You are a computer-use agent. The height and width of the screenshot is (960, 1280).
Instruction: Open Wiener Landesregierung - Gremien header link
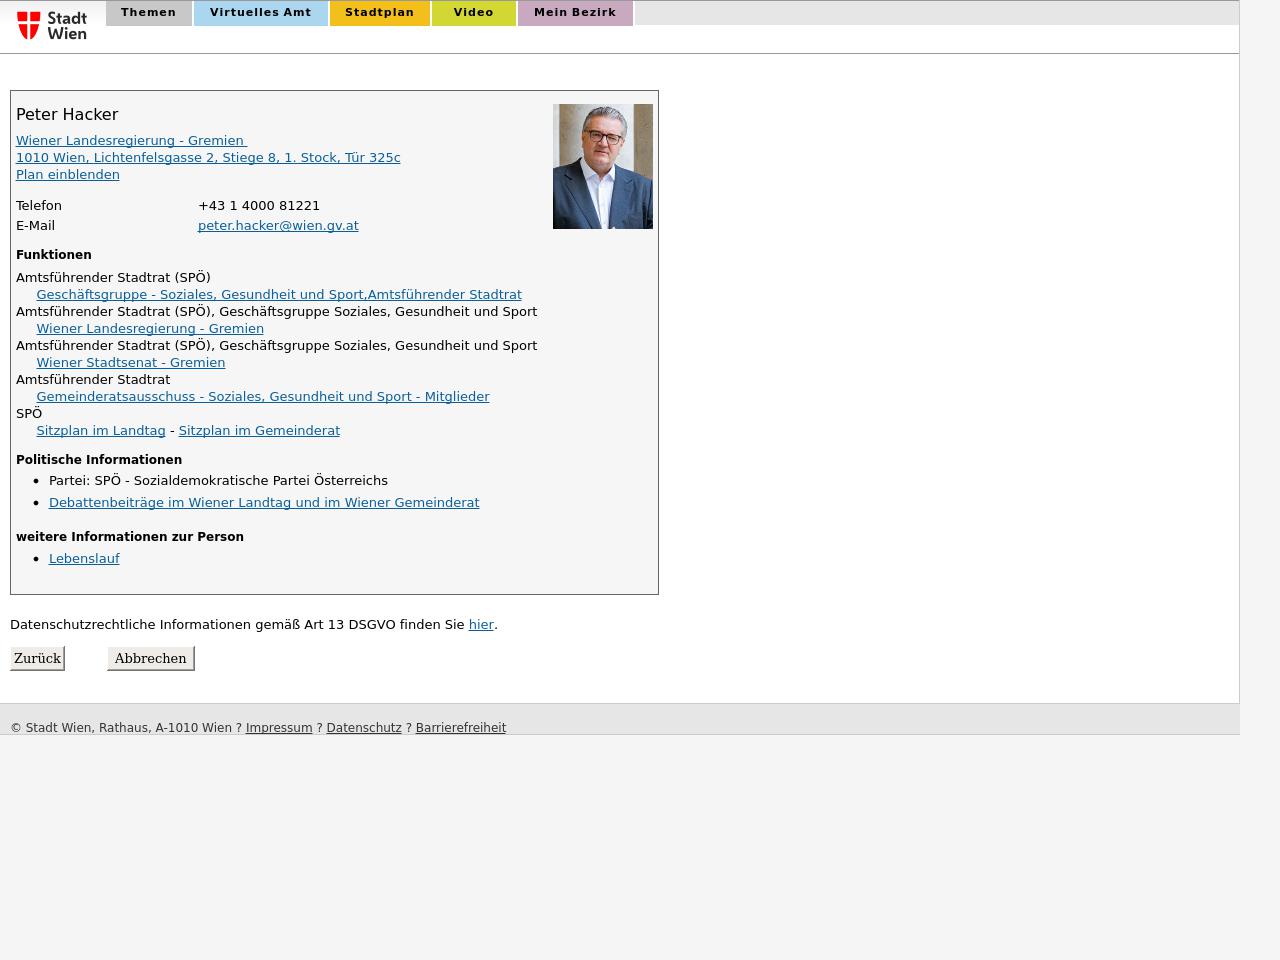130,141
